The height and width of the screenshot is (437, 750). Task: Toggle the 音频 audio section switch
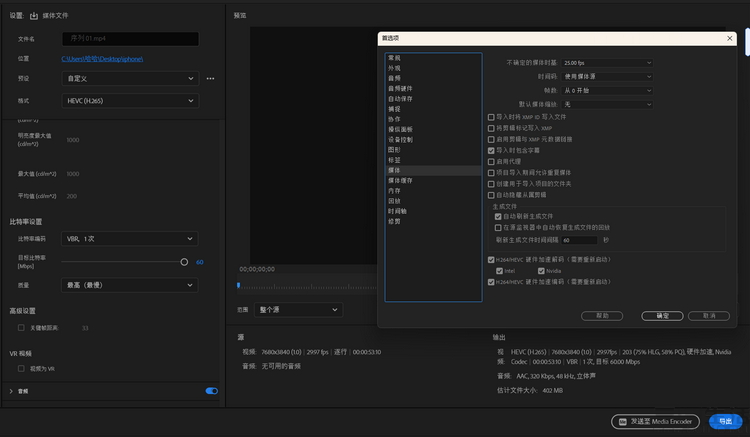tap(211, 391)
